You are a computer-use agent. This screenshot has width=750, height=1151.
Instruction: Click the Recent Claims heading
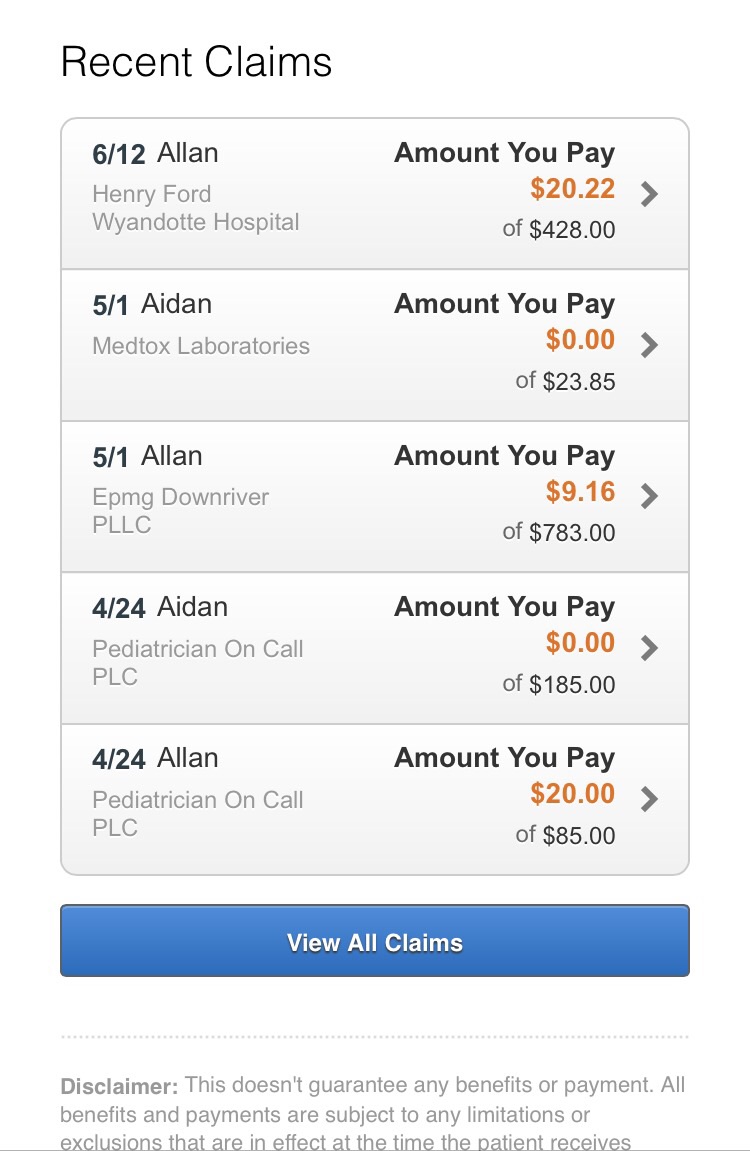point(196,62)
